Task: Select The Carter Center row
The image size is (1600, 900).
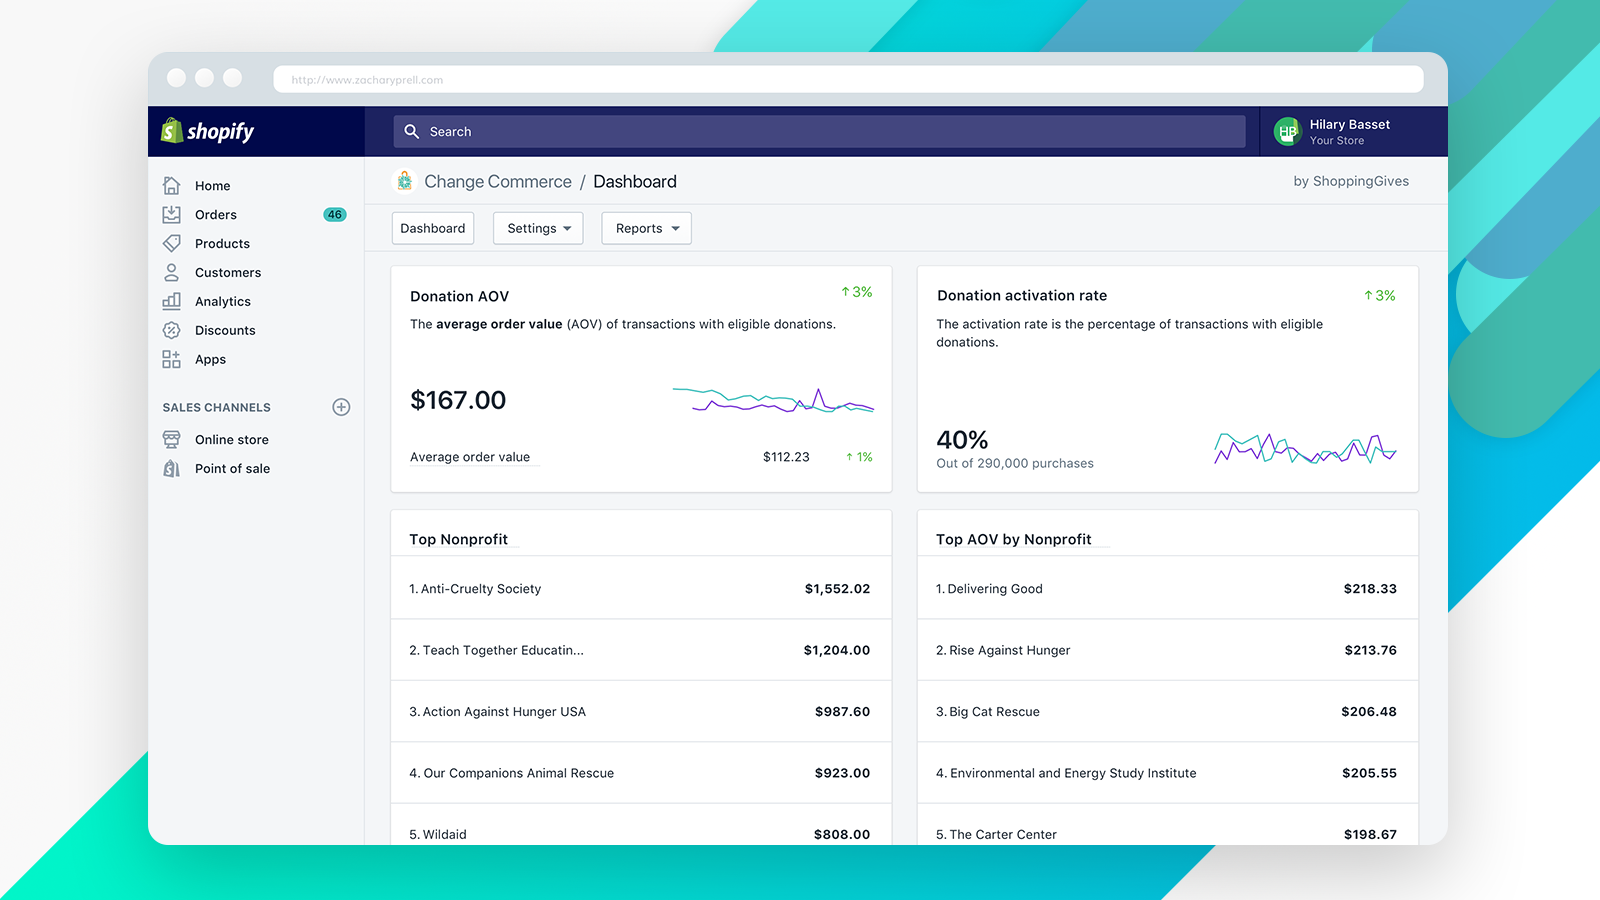Action: [x=1168, y=825]
